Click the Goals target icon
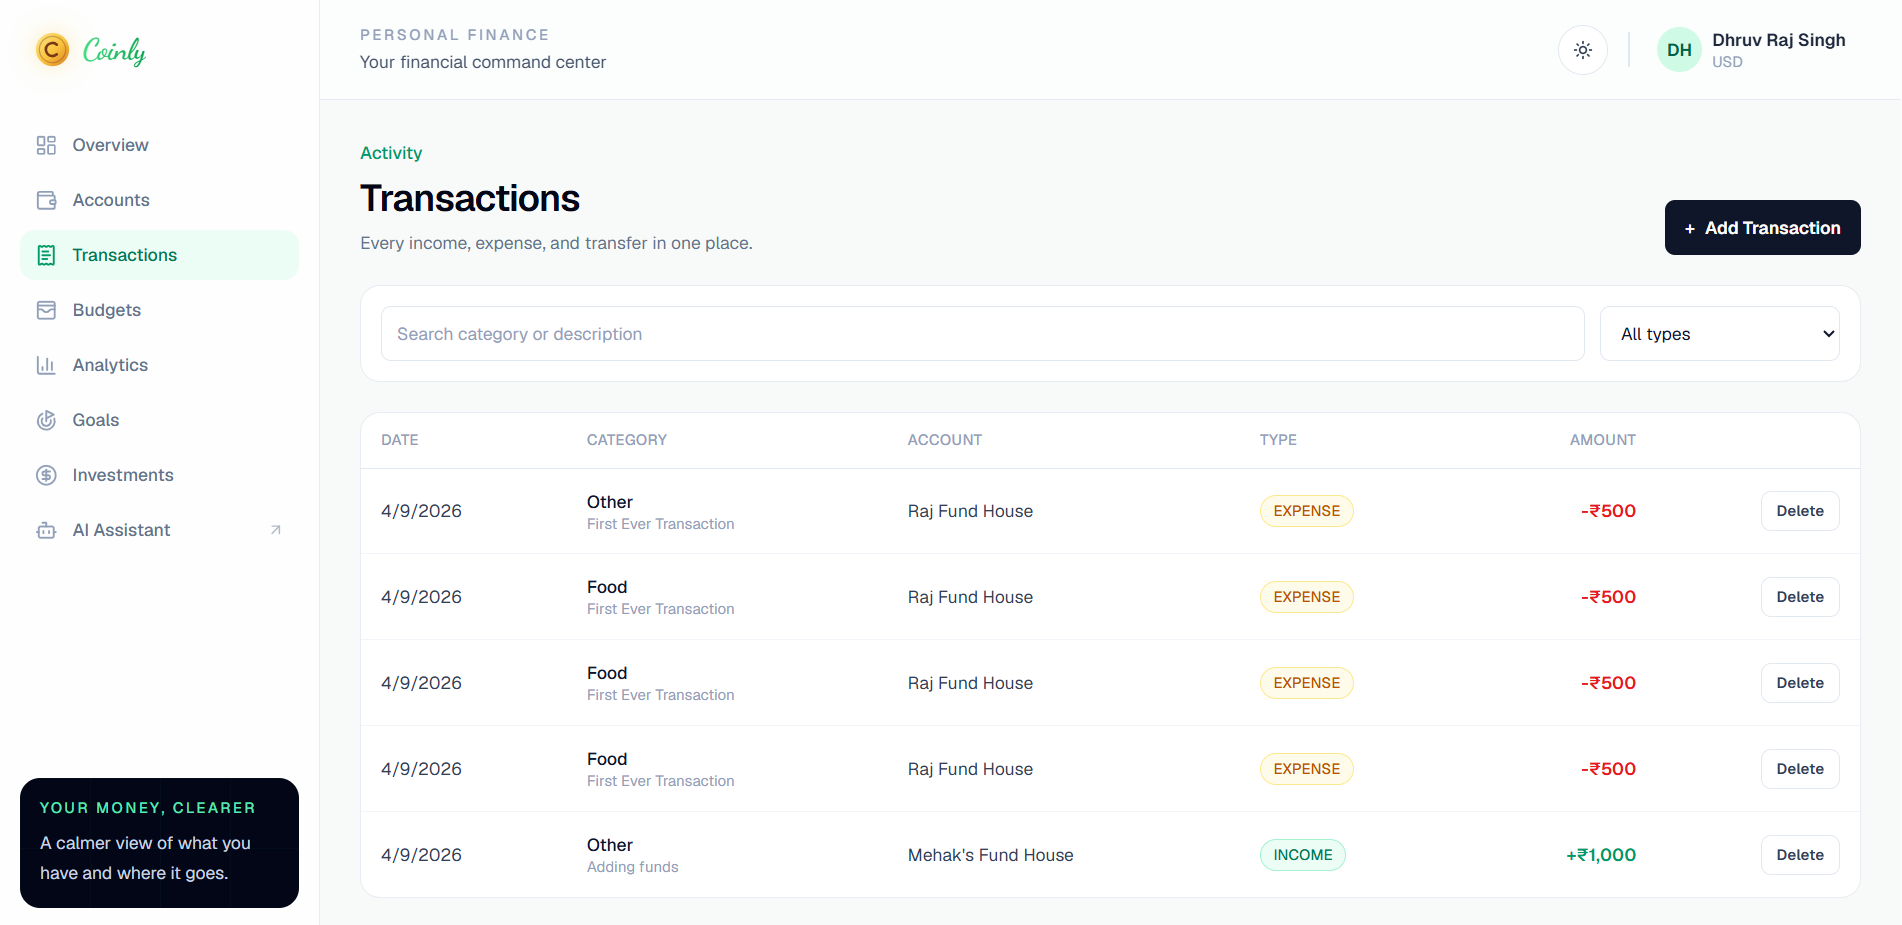This screenshot has height=925, width=1902. pyautogui.click(x=46, y=420)
